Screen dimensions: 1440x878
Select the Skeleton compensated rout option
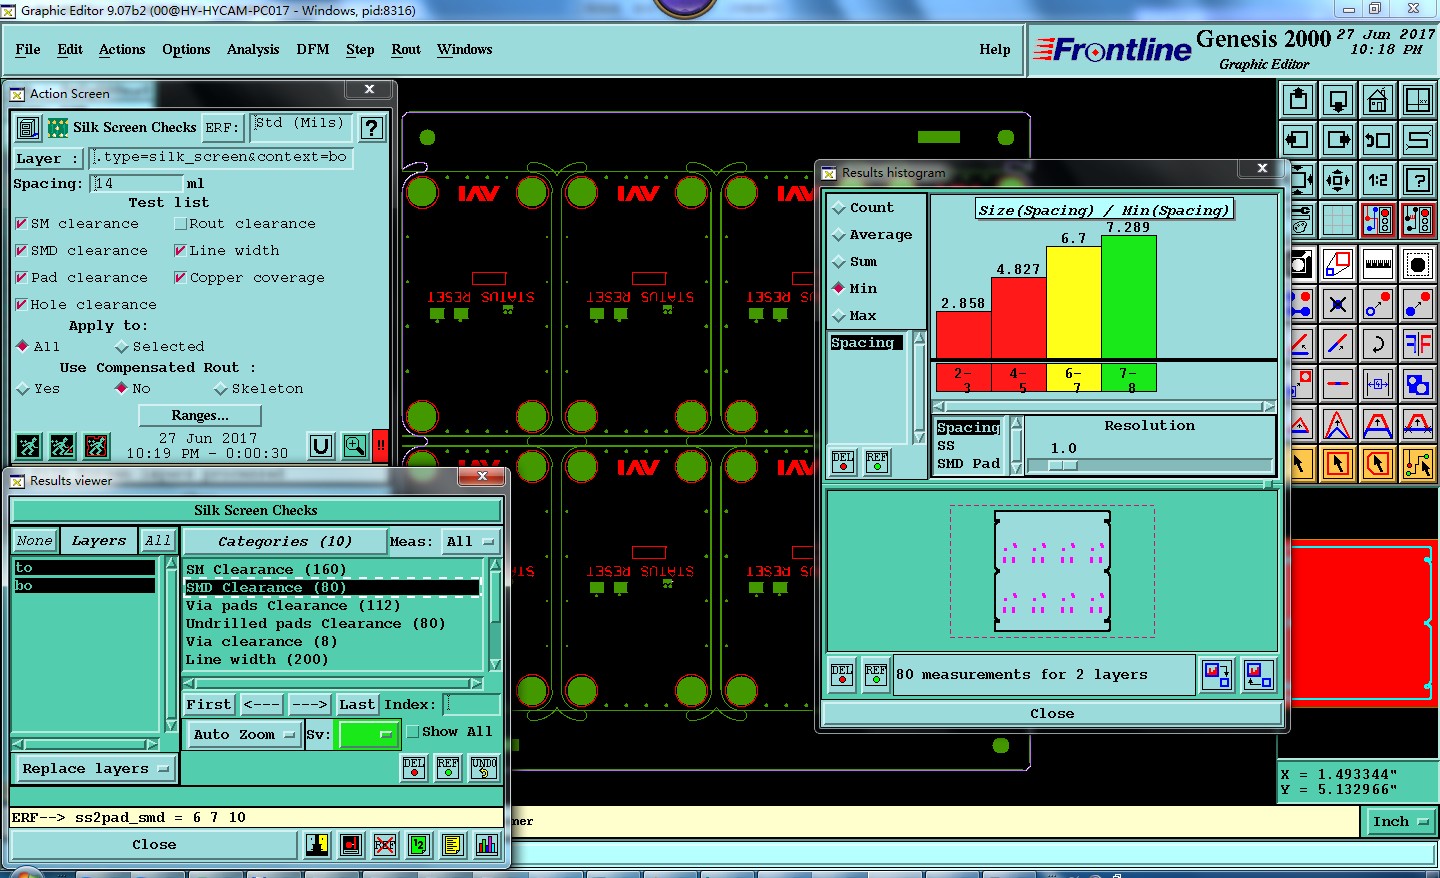[221, 389]
